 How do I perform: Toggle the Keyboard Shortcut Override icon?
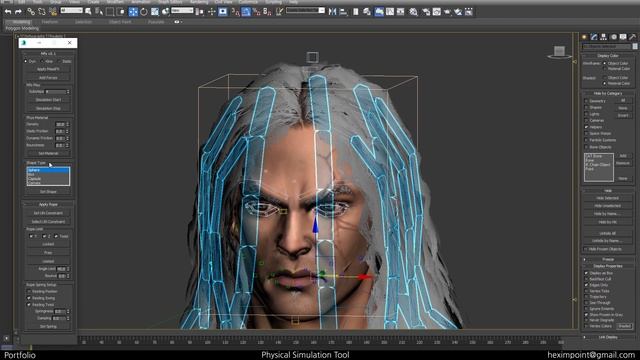click(222, 12)
